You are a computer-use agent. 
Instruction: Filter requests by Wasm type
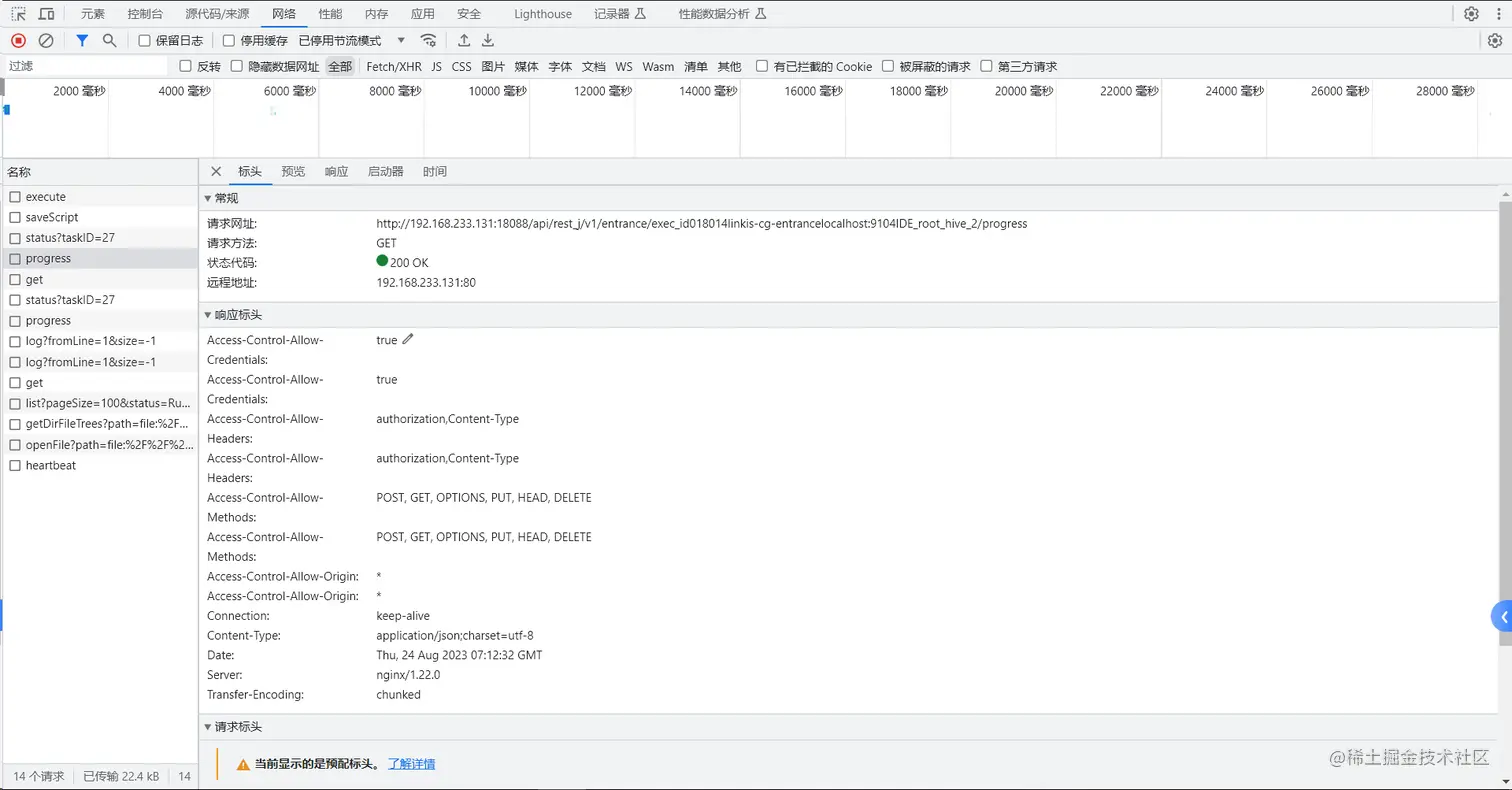click(x=658, y=66)
